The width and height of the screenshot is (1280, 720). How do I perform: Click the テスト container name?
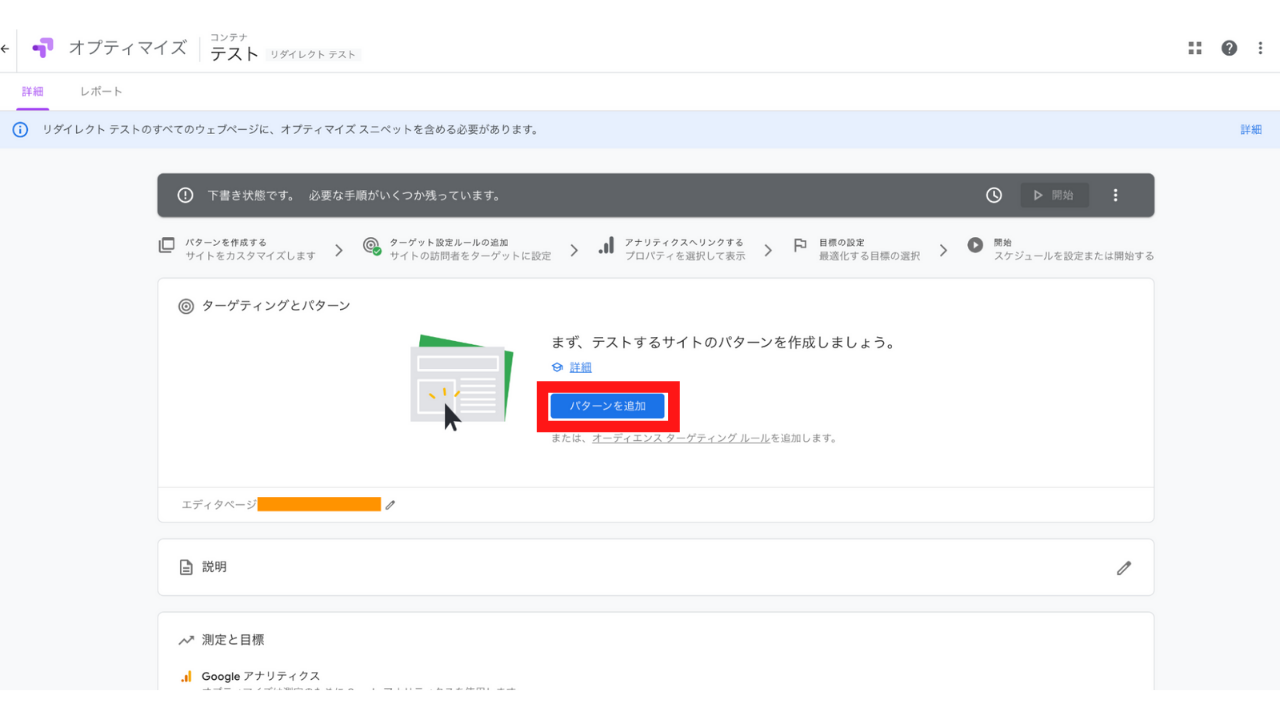pos(235,54)
